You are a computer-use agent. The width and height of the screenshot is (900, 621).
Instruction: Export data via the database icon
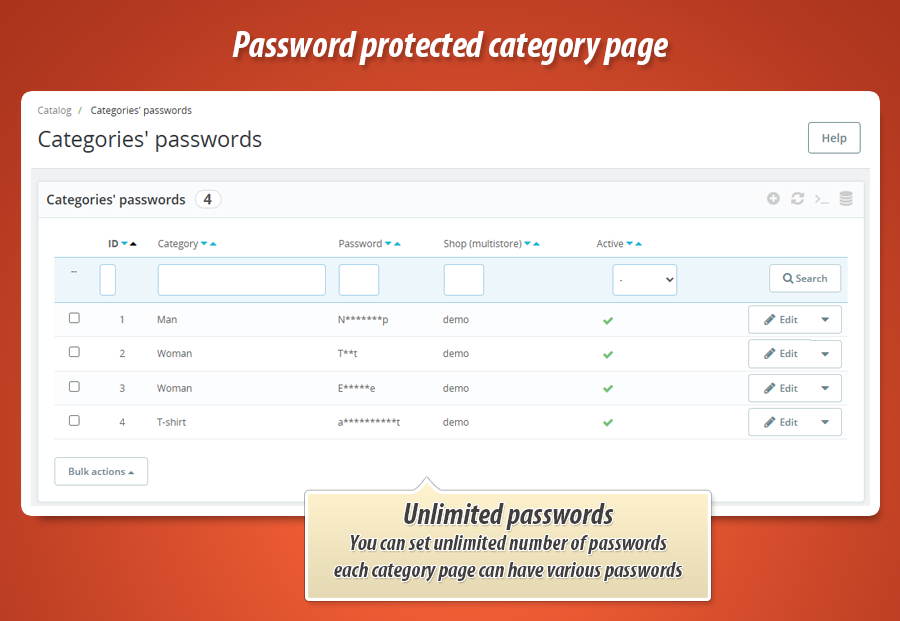pyautogui.click(x=845, y=199)
